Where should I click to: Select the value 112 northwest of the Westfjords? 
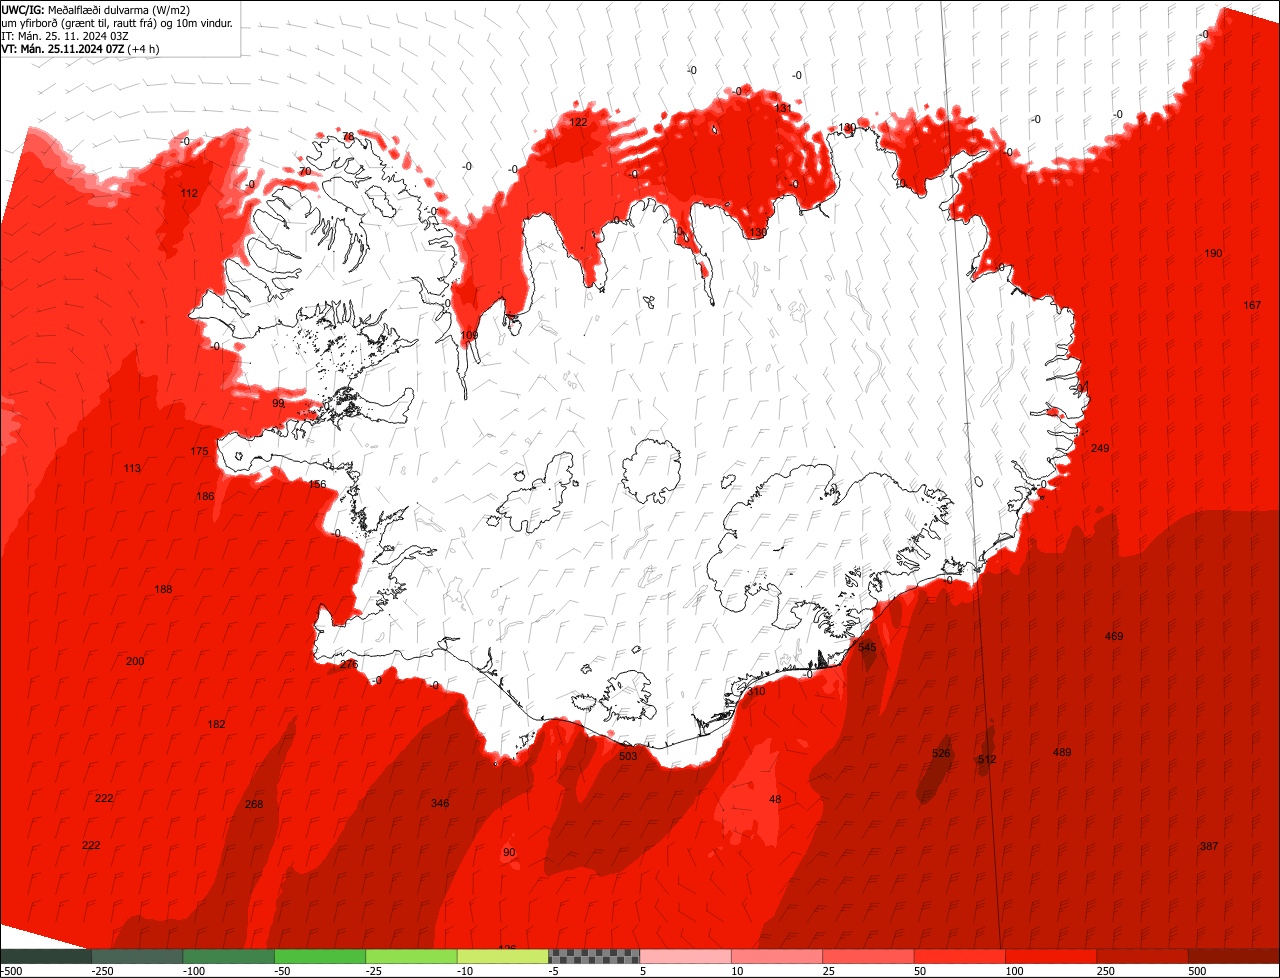coord(189,193)
